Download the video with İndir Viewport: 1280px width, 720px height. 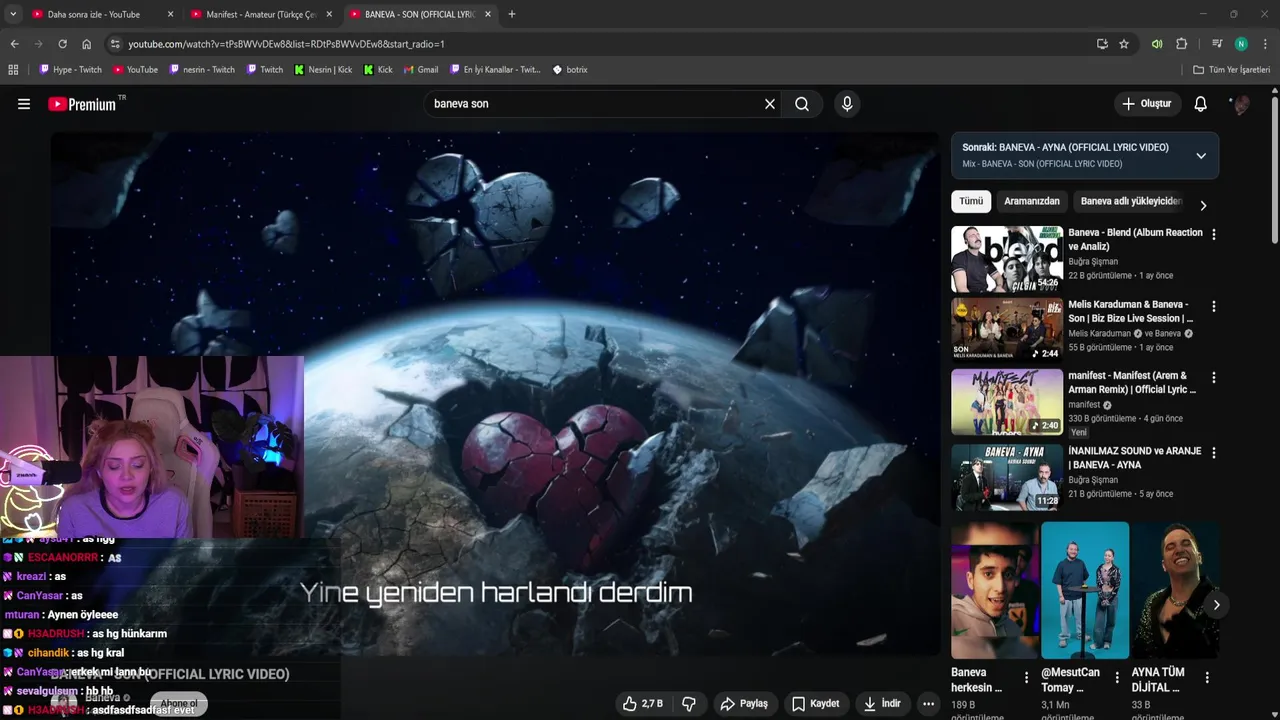[x=882, y=704]
